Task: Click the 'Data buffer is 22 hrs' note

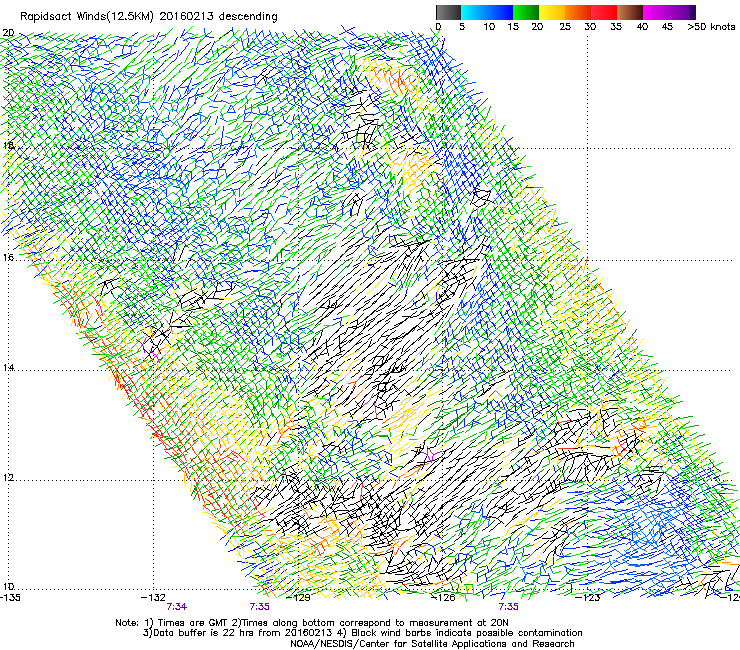Action: [x=362, y=633]
